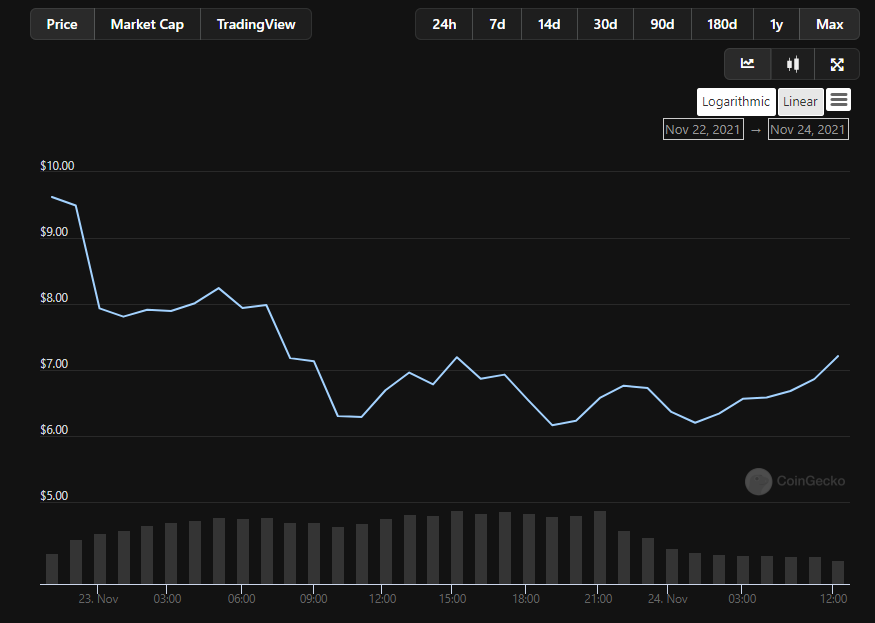The height and width of the screenshot is (623, 875).
Task: Choose the 30d time range
Action: click(605, 24)
